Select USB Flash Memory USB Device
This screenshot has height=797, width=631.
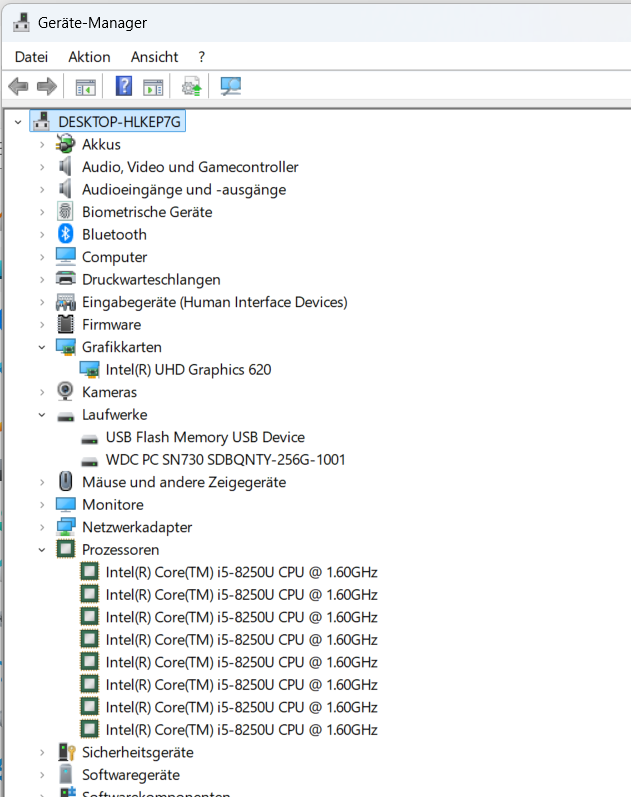pos(205,437)
